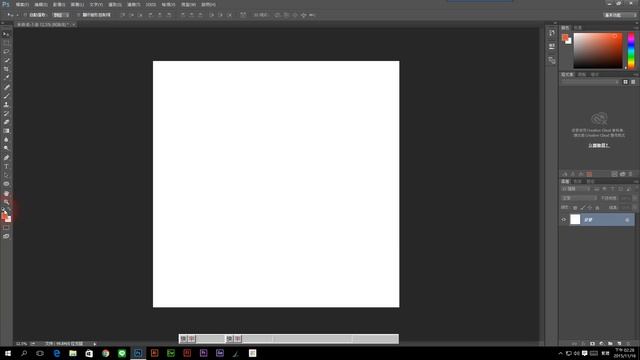Open the Filter menu
Image resolution: width=640 pixels, height=360 pixels.
[133, 4]
